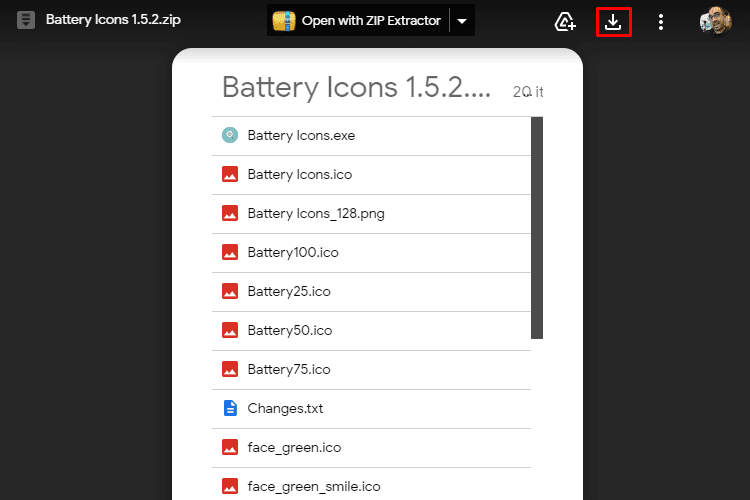The image size is (750, 500).
Task: Click the image icon beside Battery Icons.ico
Action: point(230,174)
